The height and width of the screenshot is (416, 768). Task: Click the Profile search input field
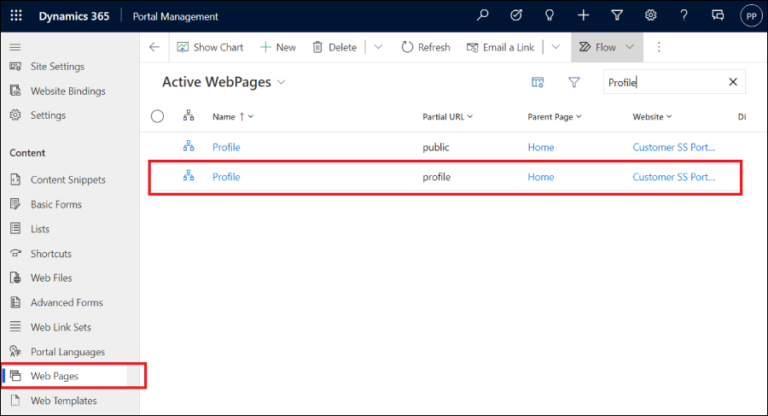tap(662, 83)
